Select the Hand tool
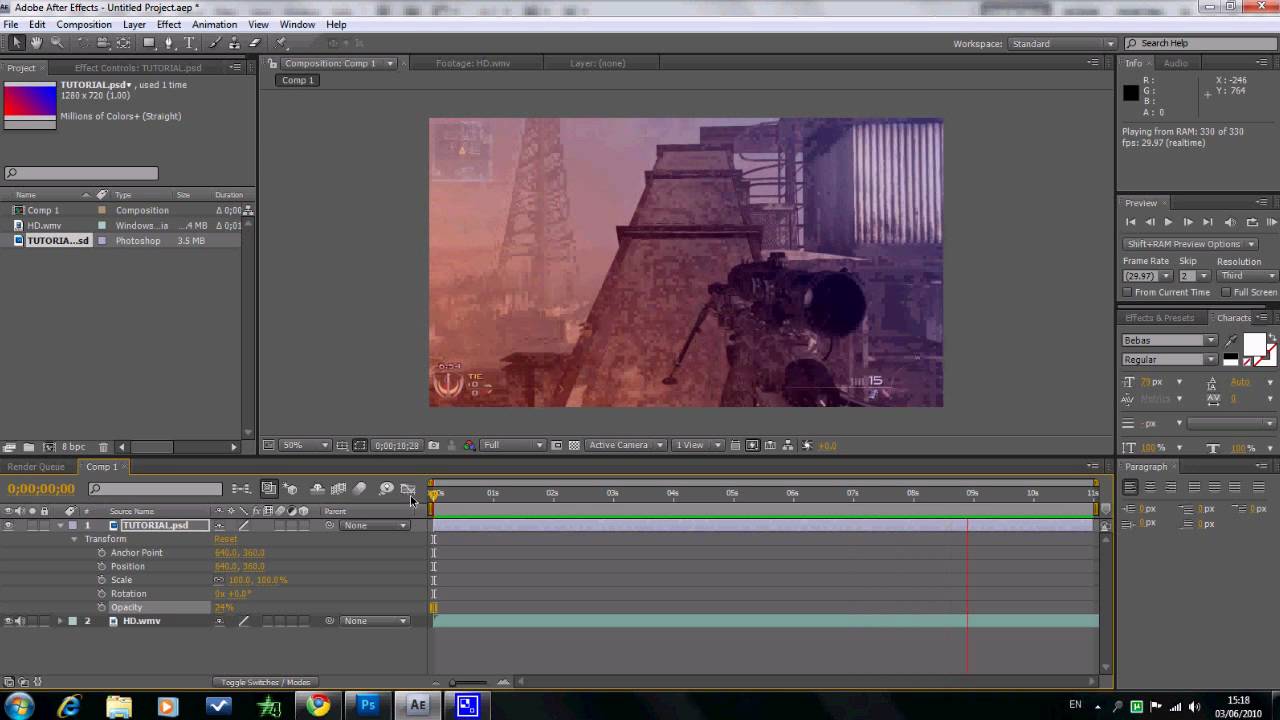This screenshot has height=720, width=1280. pos(36,43)
